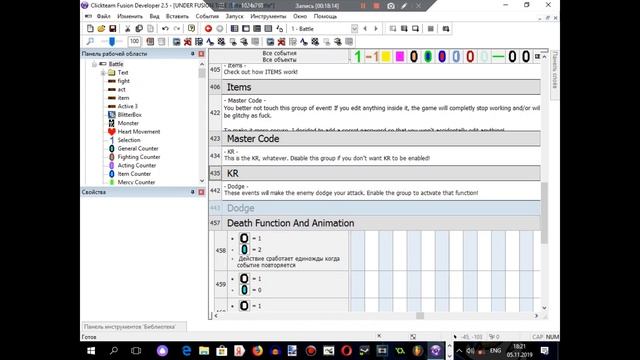Open the Frame editor icon

pos(246,29)
